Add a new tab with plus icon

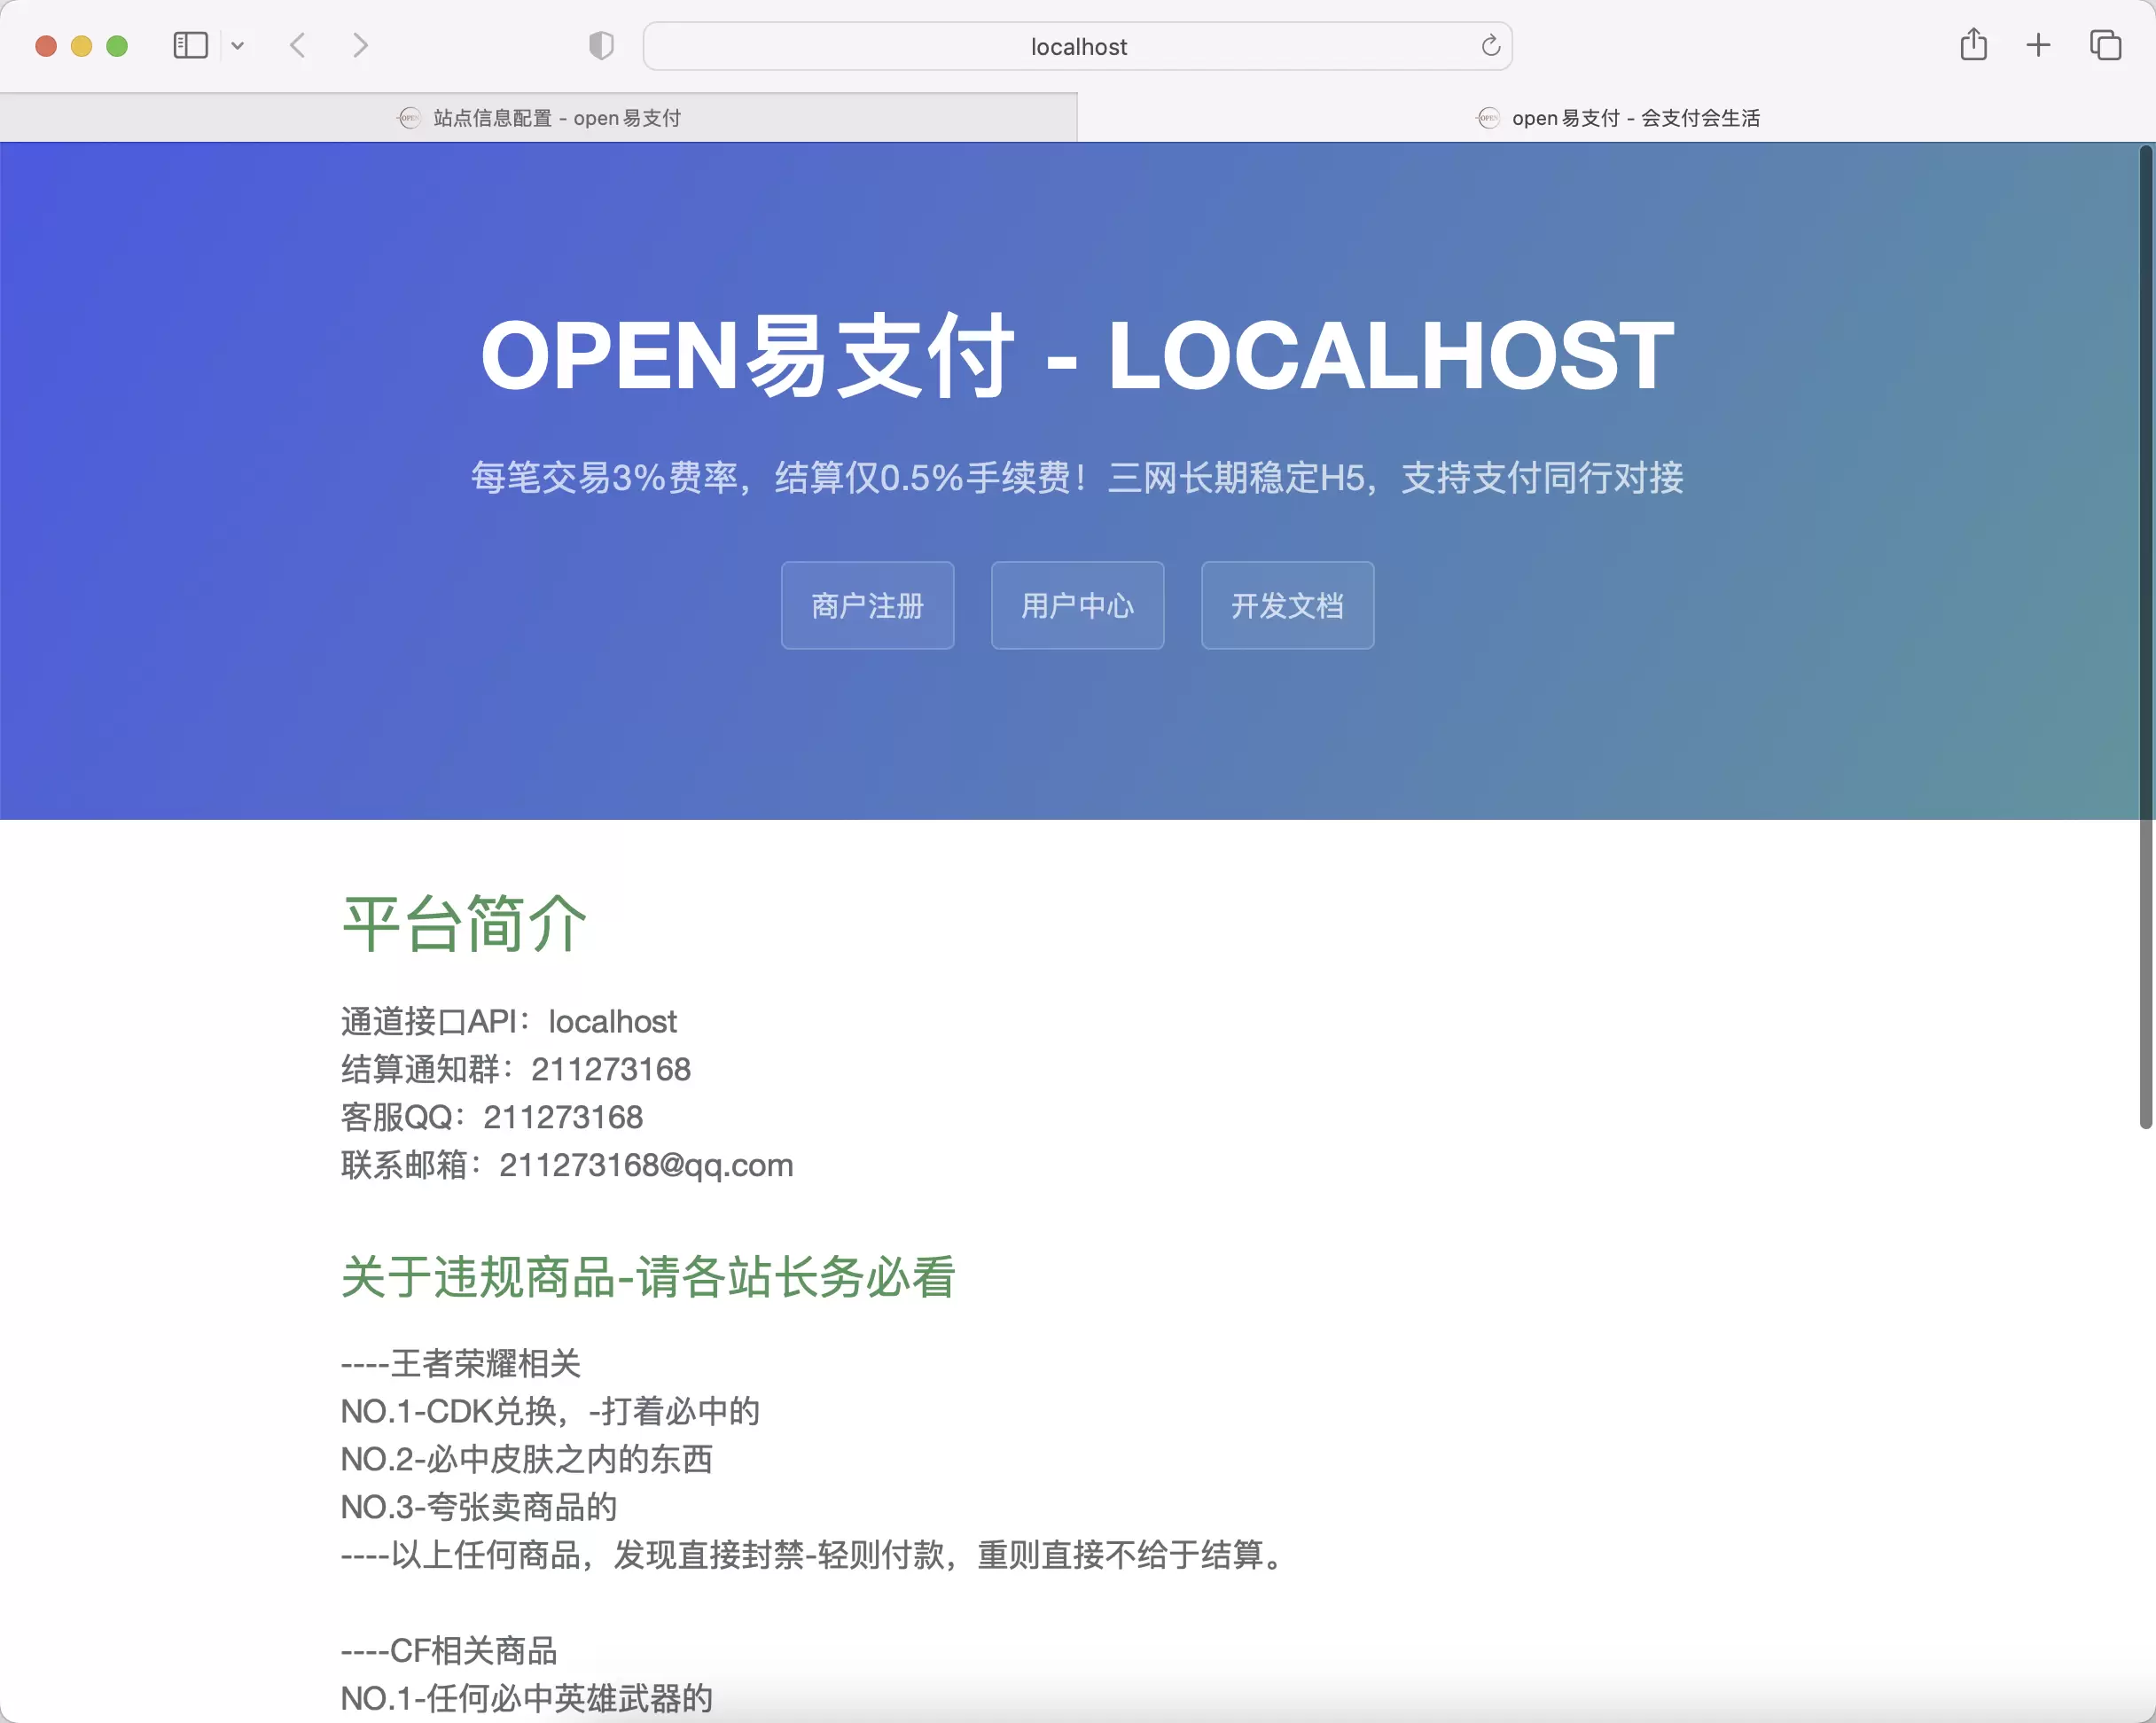2038,46
